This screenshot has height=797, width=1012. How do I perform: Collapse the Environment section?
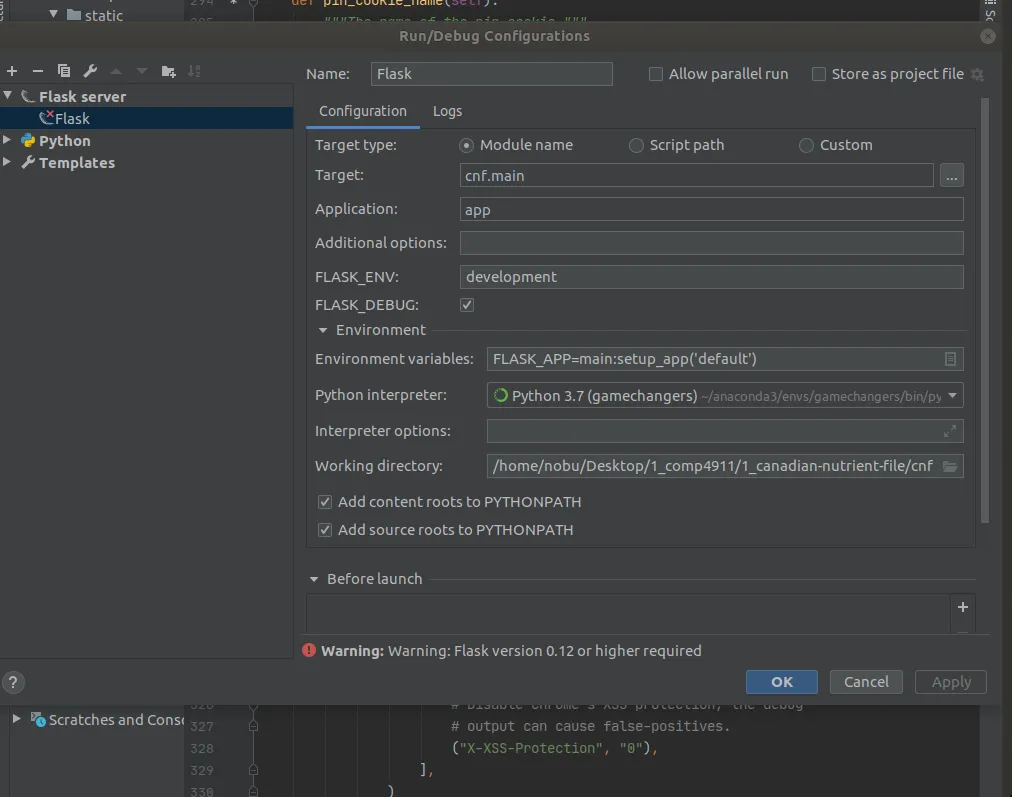pyautogui.click(x=323, y=330)
